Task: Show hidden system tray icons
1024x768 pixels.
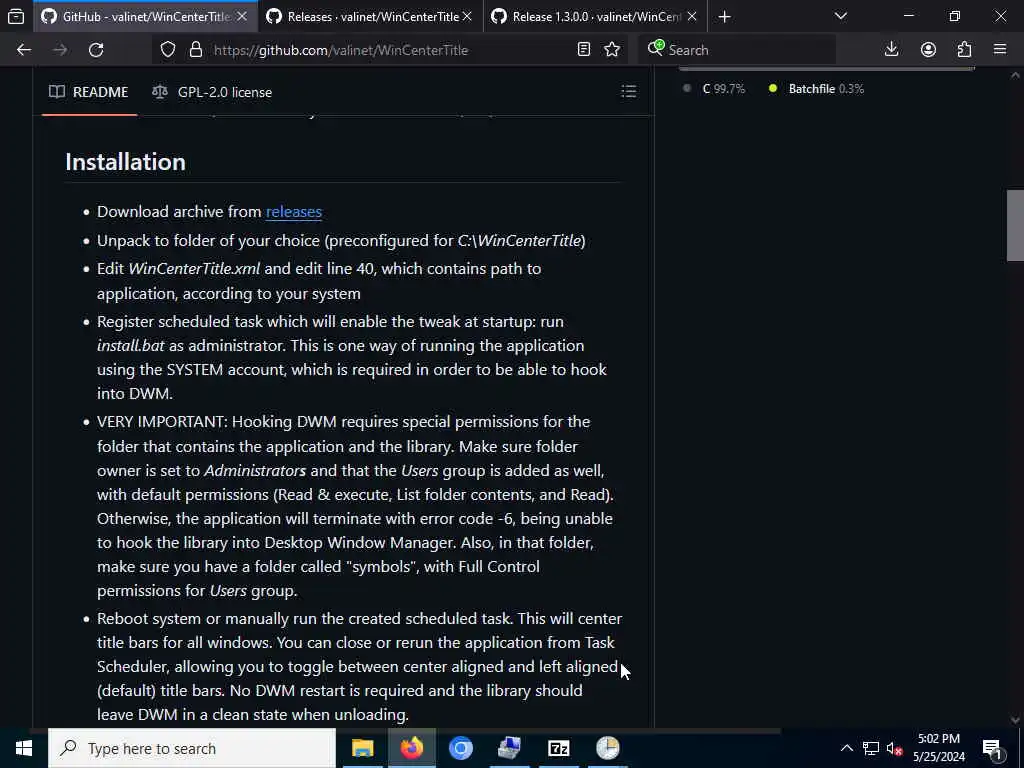Action: click(846, 748)
